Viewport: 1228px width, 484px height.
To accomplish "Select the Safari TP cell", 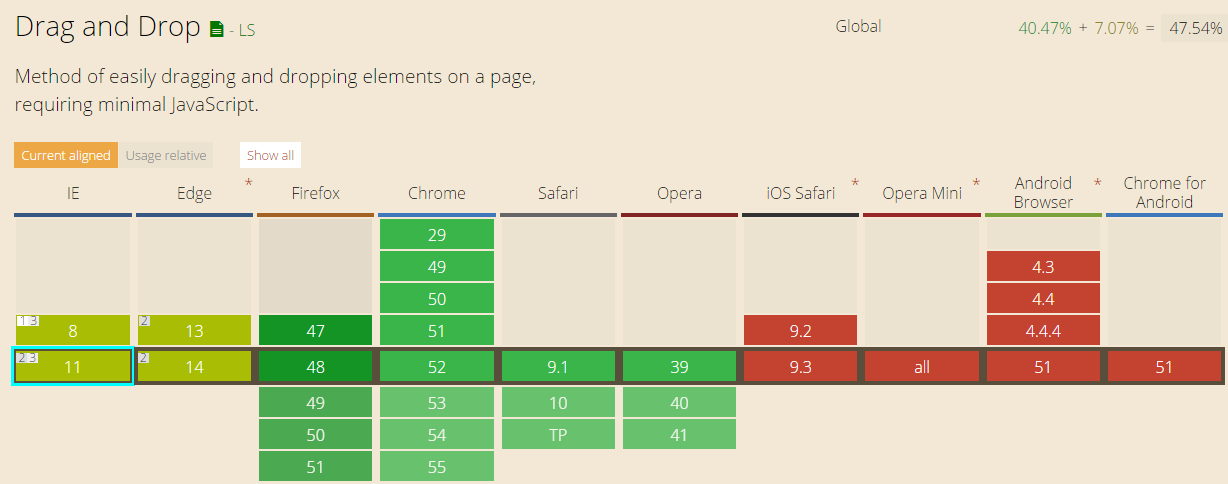I will point(558,434).
